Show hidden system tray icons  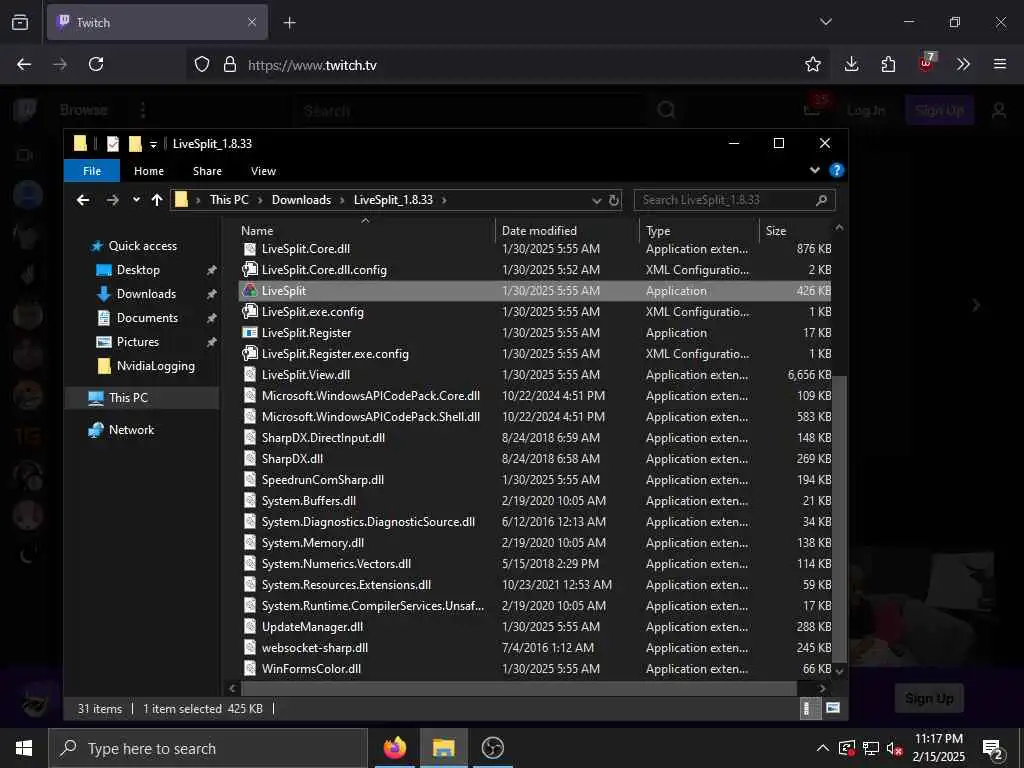[823, 748]
